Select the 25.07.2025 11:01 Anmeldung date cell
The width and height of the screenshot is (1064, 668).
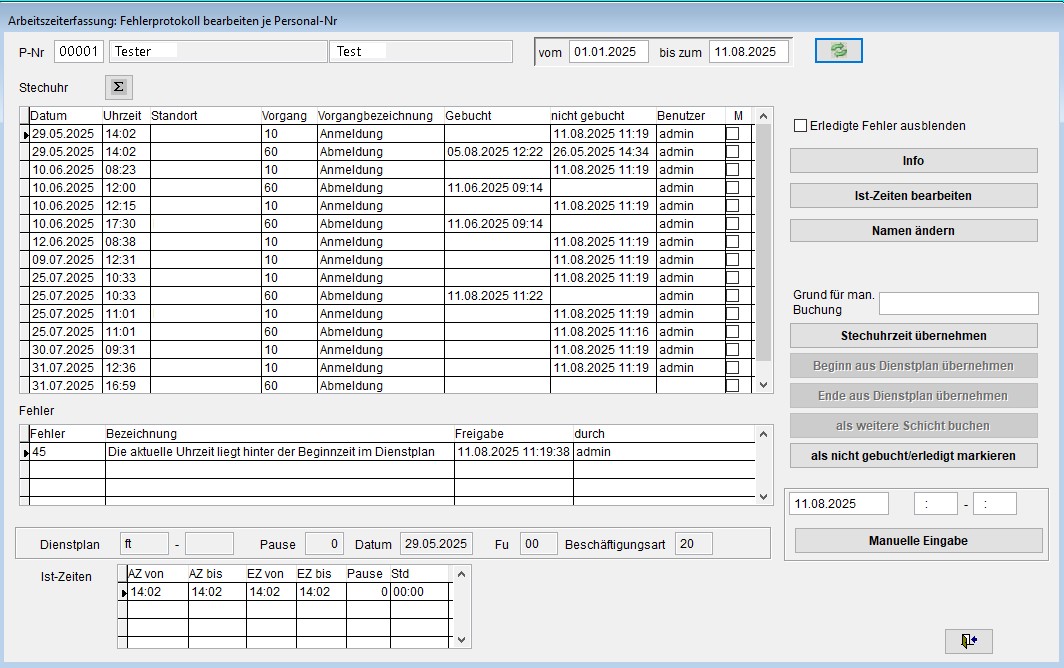click(66, 314)
